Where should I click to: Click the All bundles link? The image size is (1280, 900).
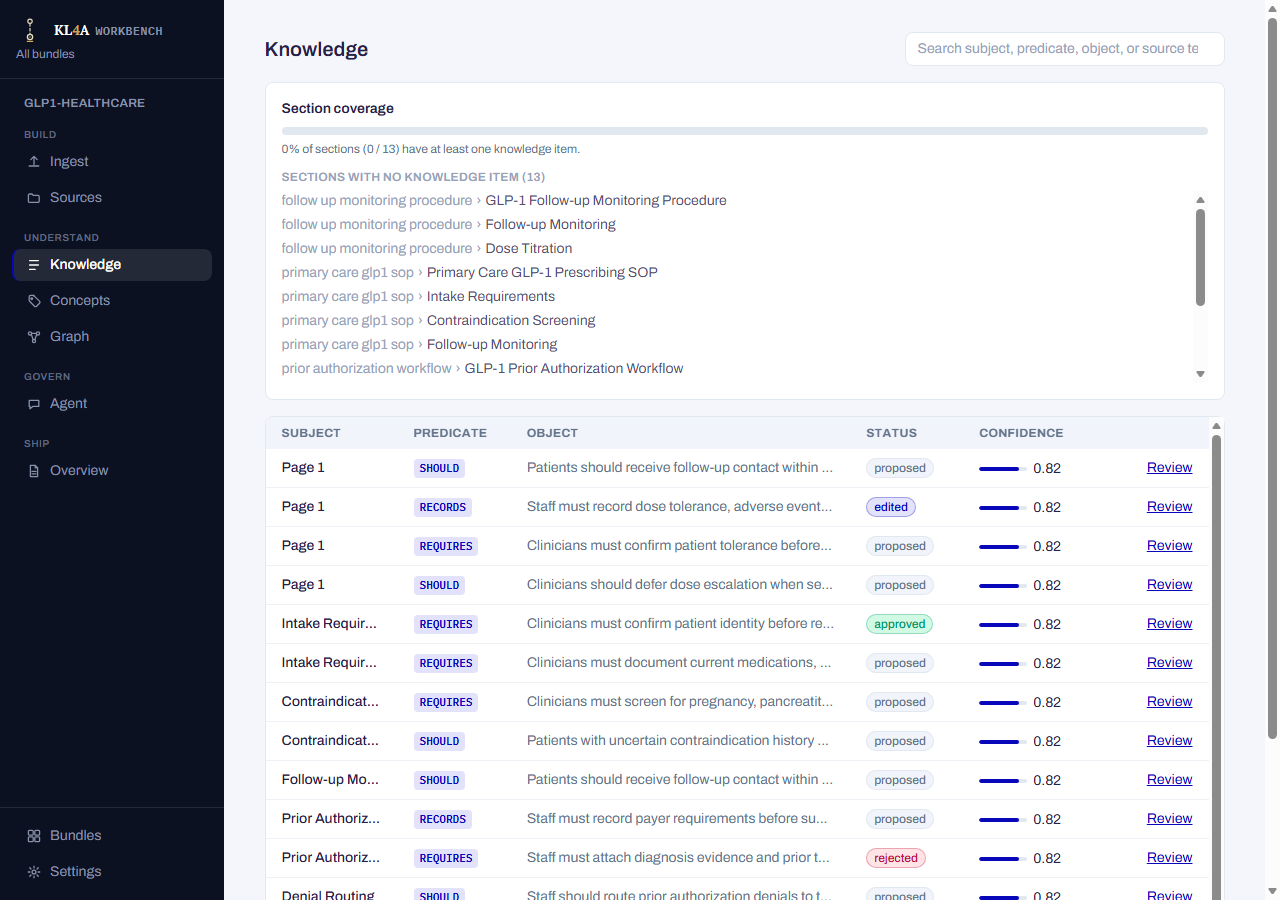45,54
